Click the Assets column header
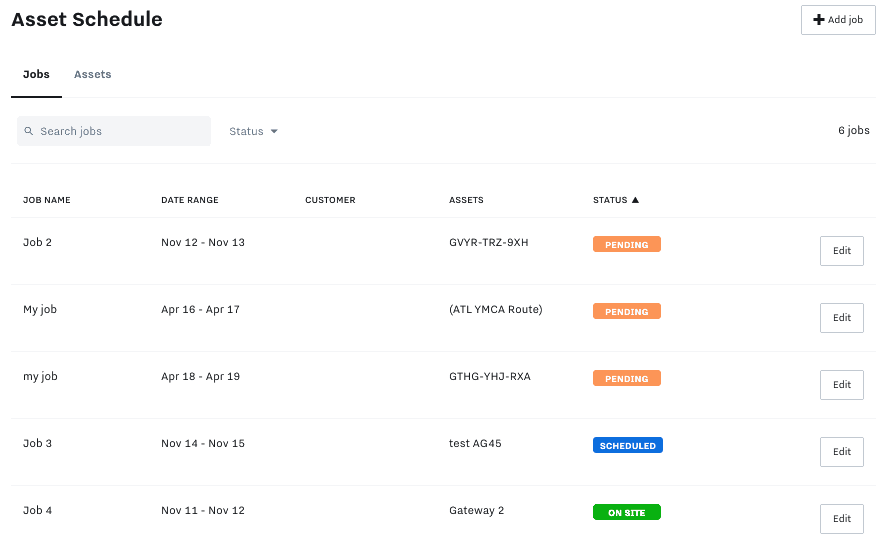 tap(466, 200)
